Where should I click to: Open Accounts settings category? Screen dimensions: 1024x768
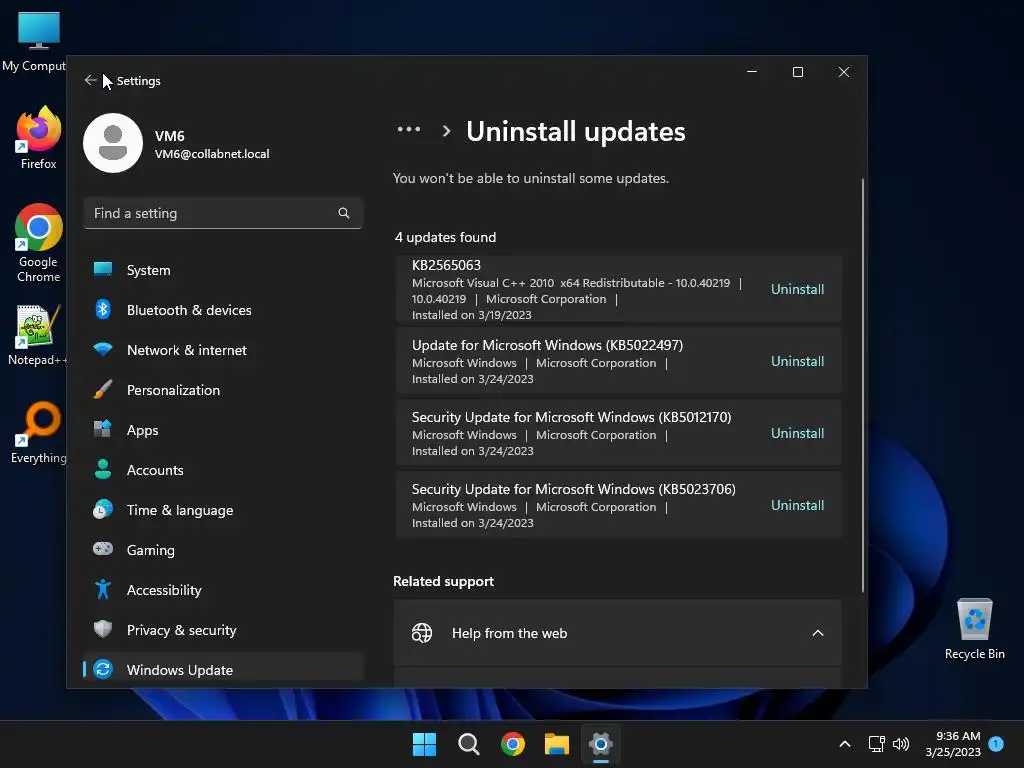tap(223, 470)
